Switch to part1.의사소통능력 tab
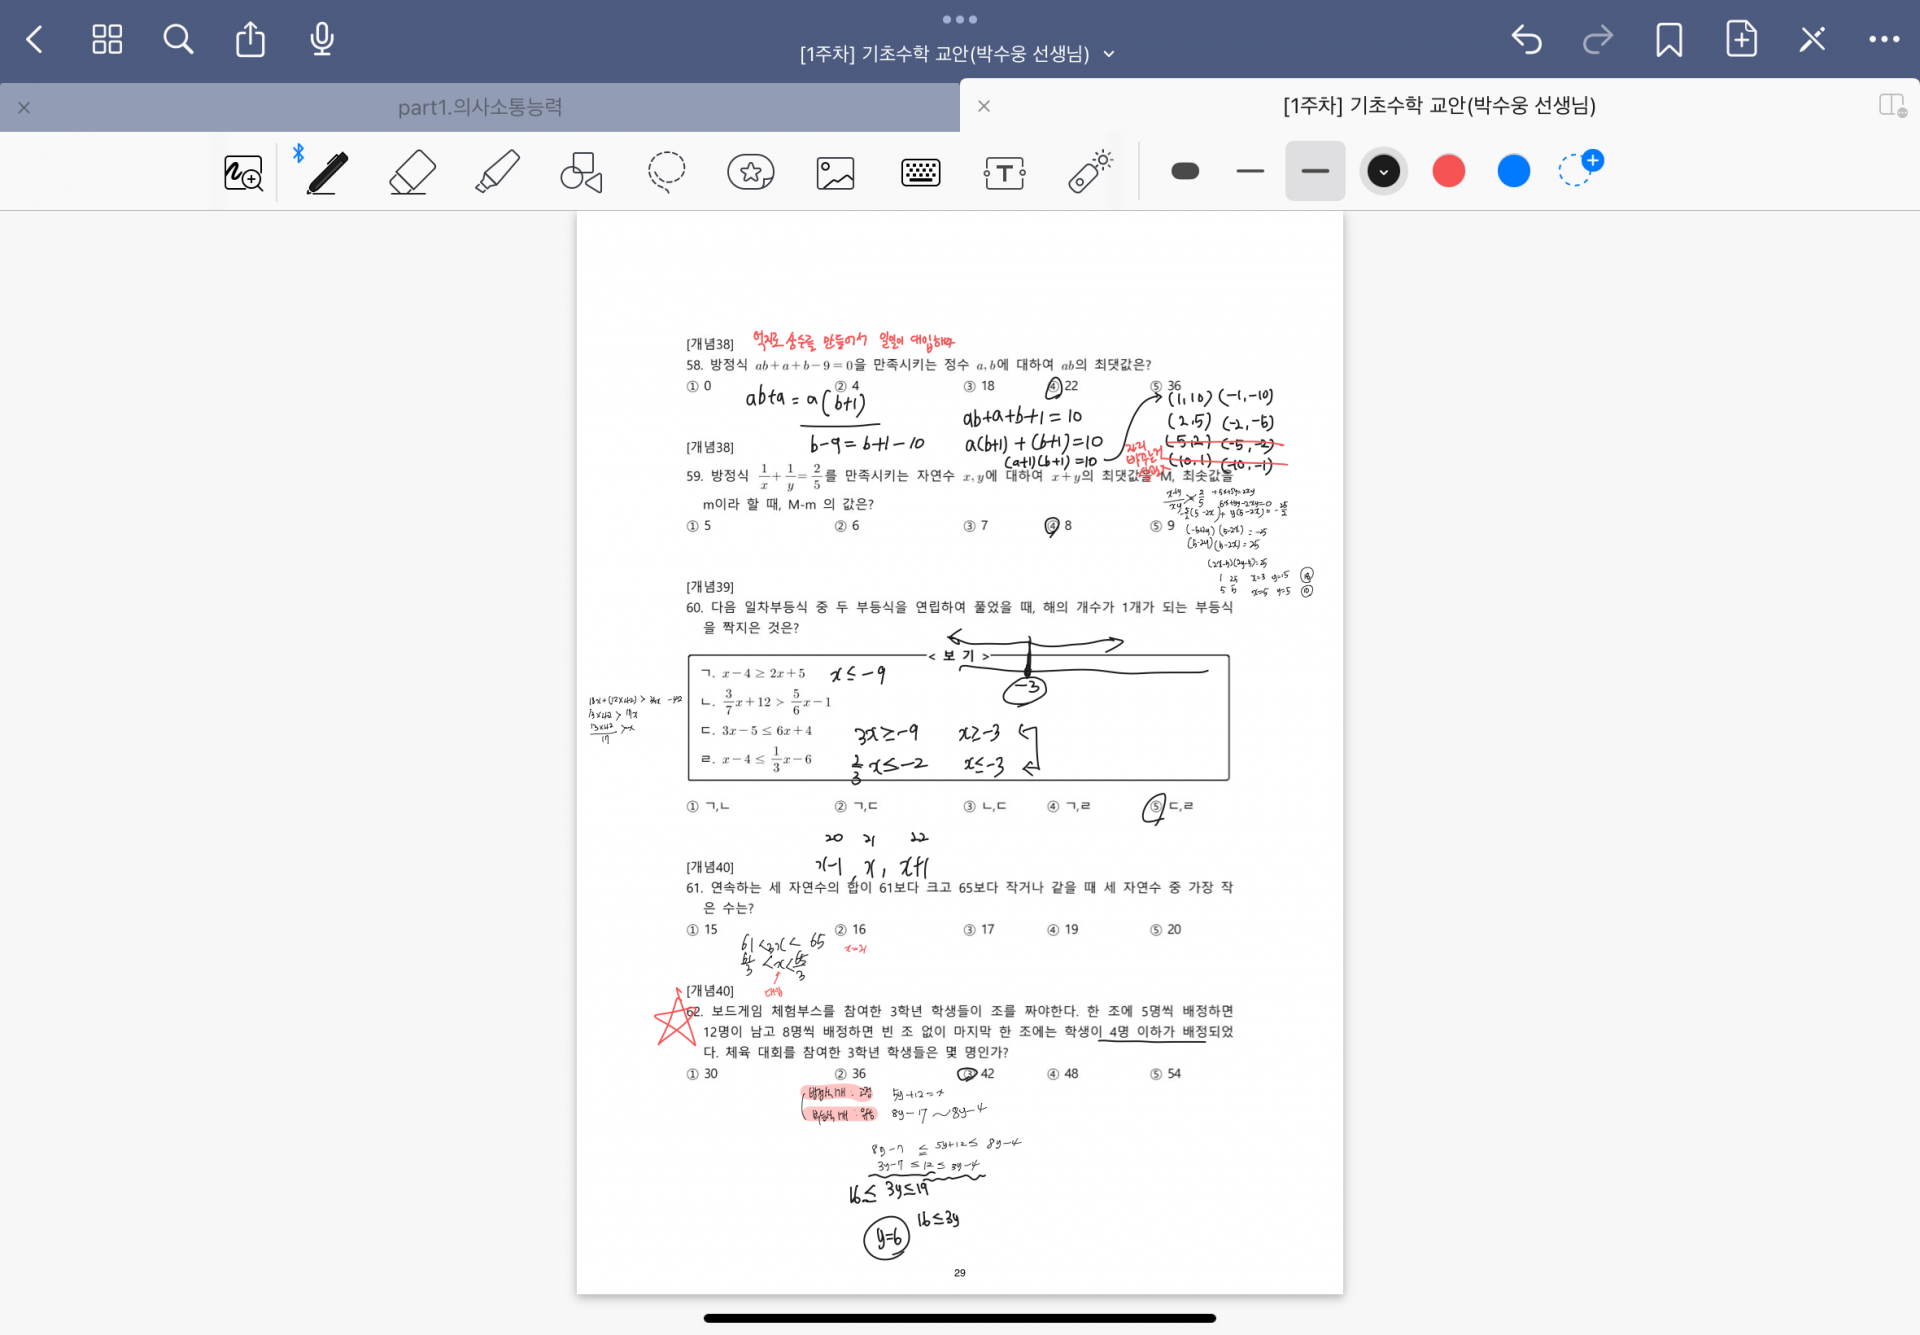 [x=480, y=107]
